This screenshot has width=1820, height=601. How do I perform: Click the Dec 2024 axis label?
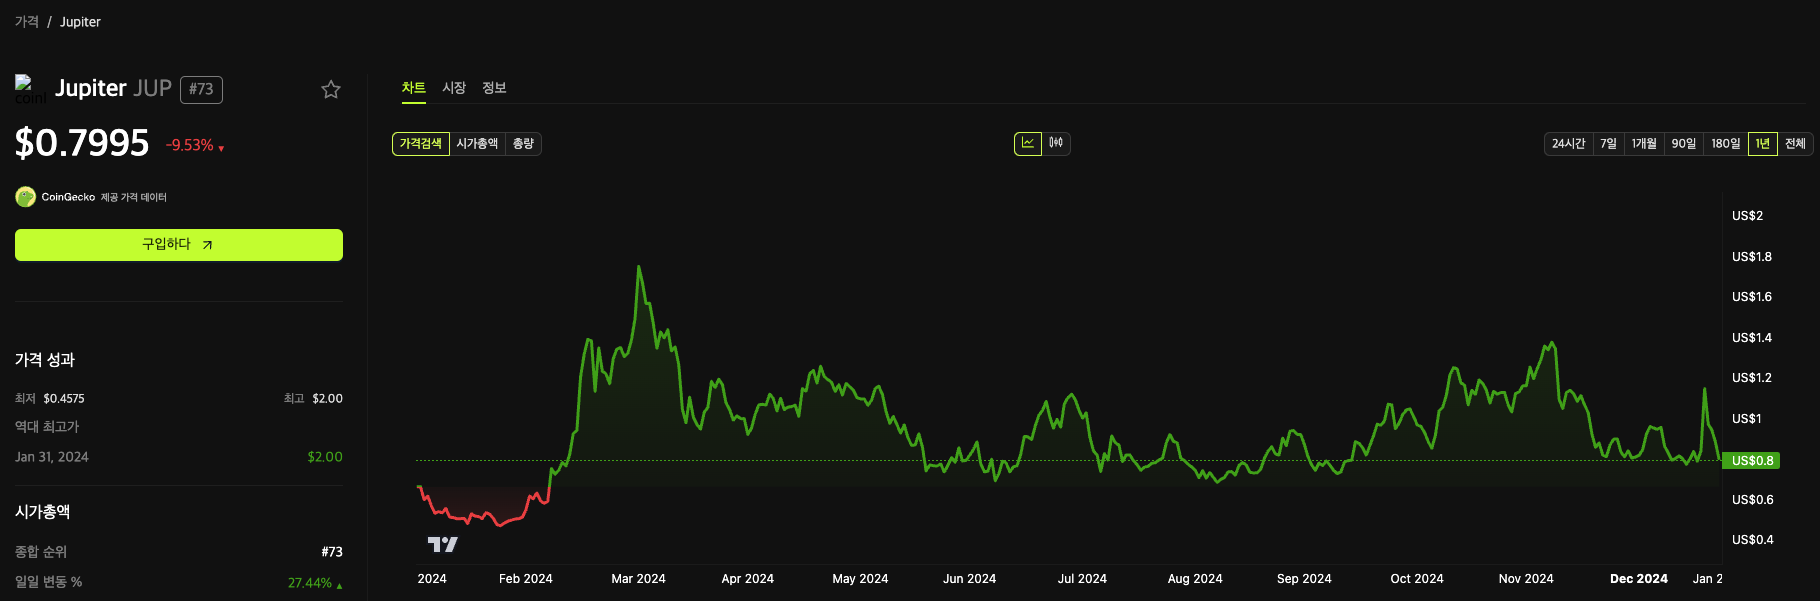click(1639, 579)
